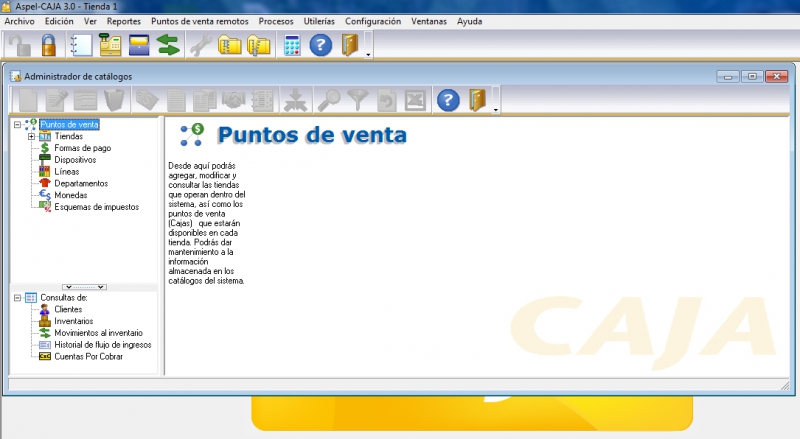The image size is (800, 439).
Task: Select Consultas de node
Action: (64, 298)
